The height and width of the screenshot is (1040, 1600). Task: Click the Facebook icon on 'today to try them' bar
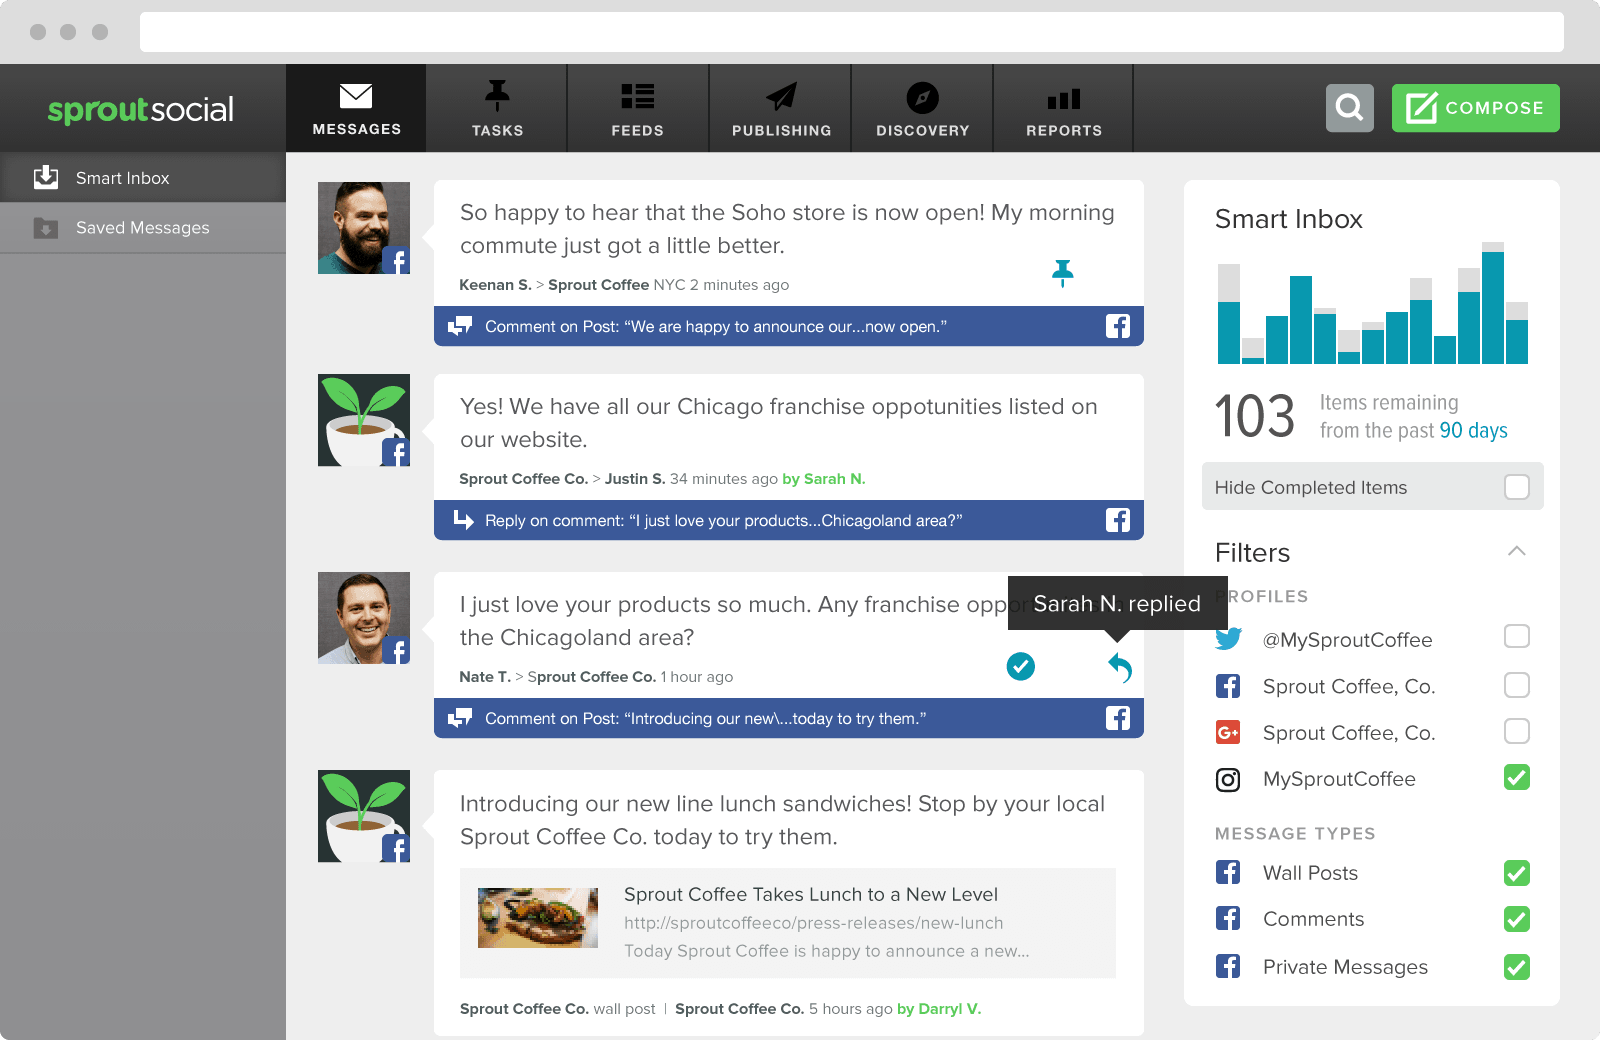[1118, 718]
